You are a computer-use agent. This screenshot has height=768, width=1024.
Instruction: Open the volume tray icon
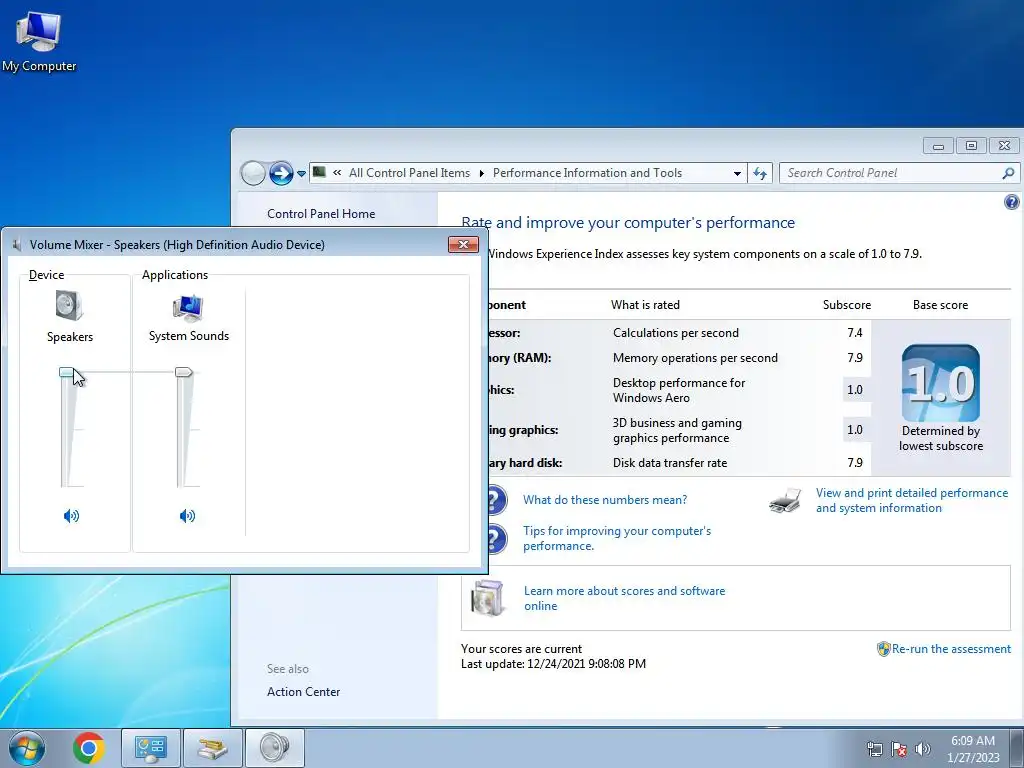pyautogui.click(x=922, y=749)
